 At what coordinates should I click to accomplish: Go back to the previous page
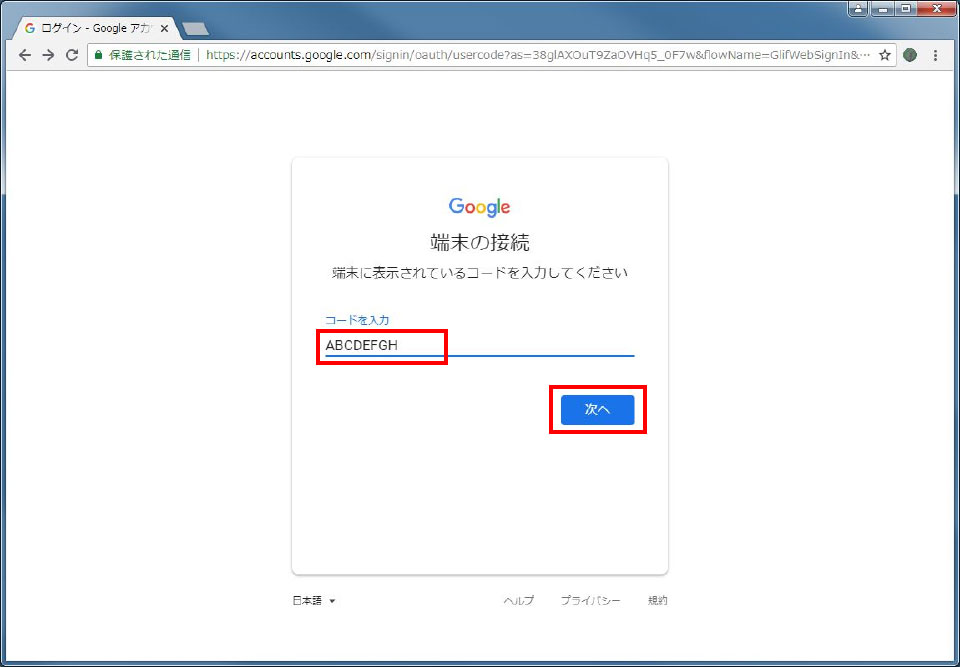pos(24,55)
